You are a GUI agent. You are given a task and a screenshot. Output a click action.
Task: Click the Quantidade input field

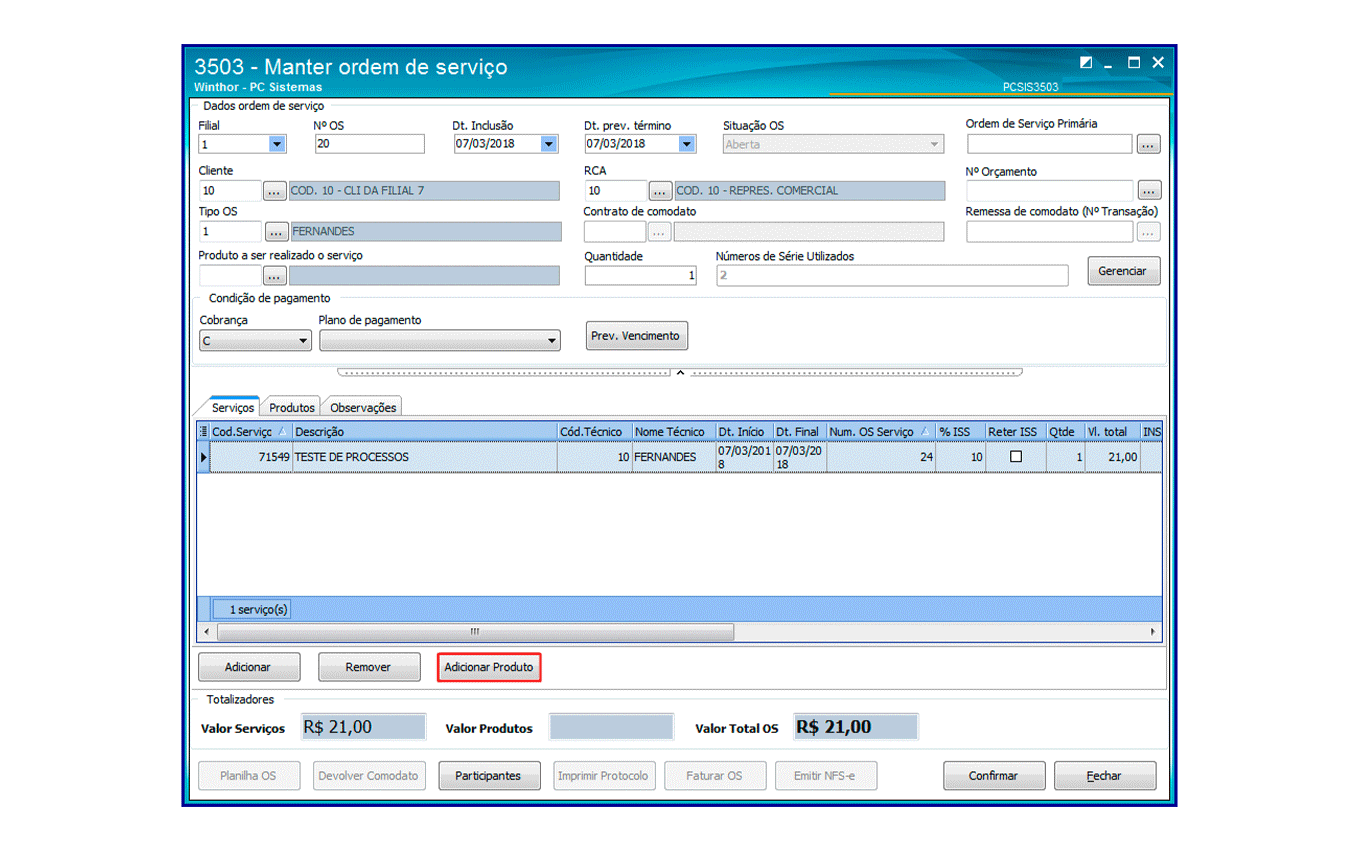click(x=640, y=277)
